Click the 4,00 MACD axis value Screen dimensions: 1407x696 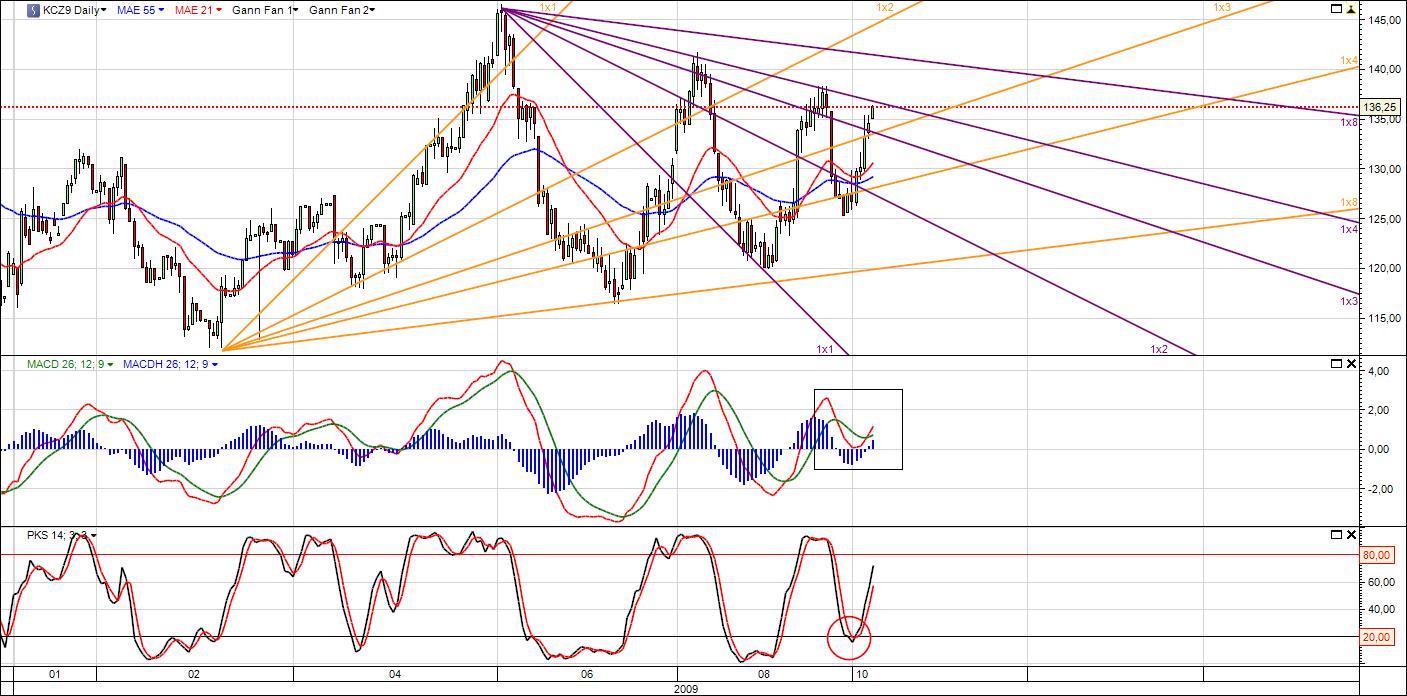(1378, 371)
